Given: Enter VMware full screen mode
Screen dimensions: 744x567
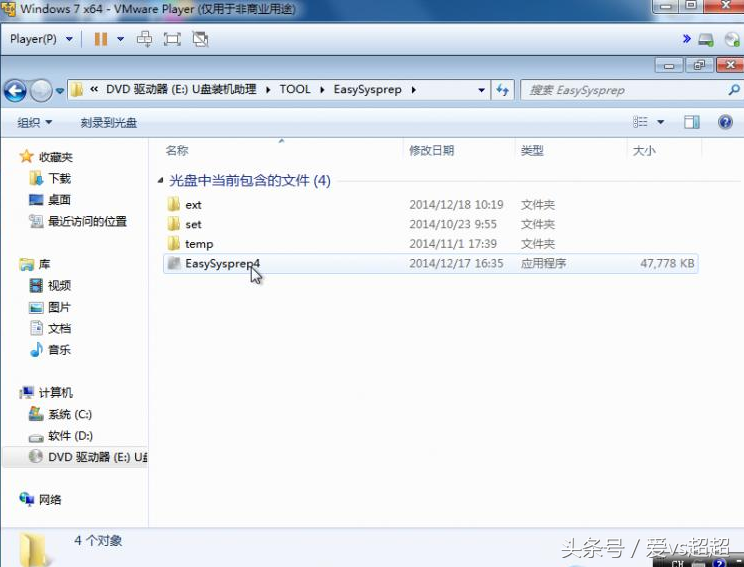Looking at the screenshot, I should click(172, 39).
